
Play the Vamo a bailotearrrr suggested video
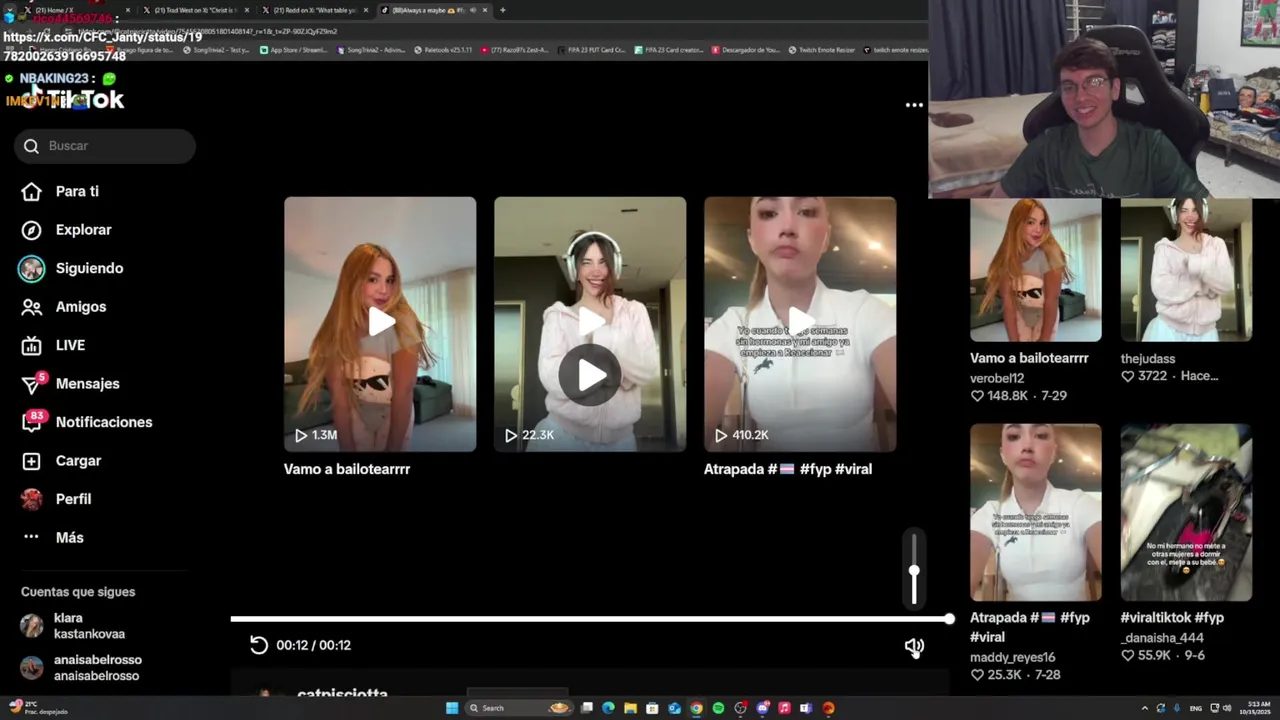coord(380,324)
